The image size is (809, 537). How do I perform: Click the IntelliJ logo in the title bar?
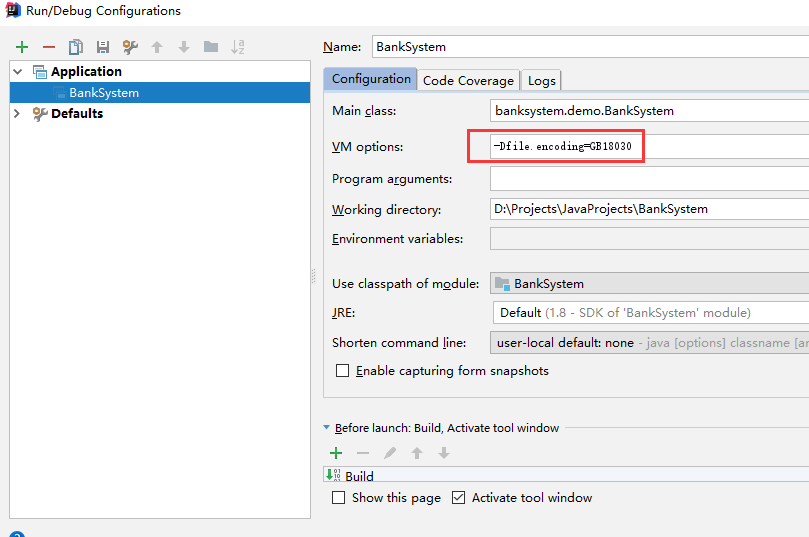tap(13, 10)
